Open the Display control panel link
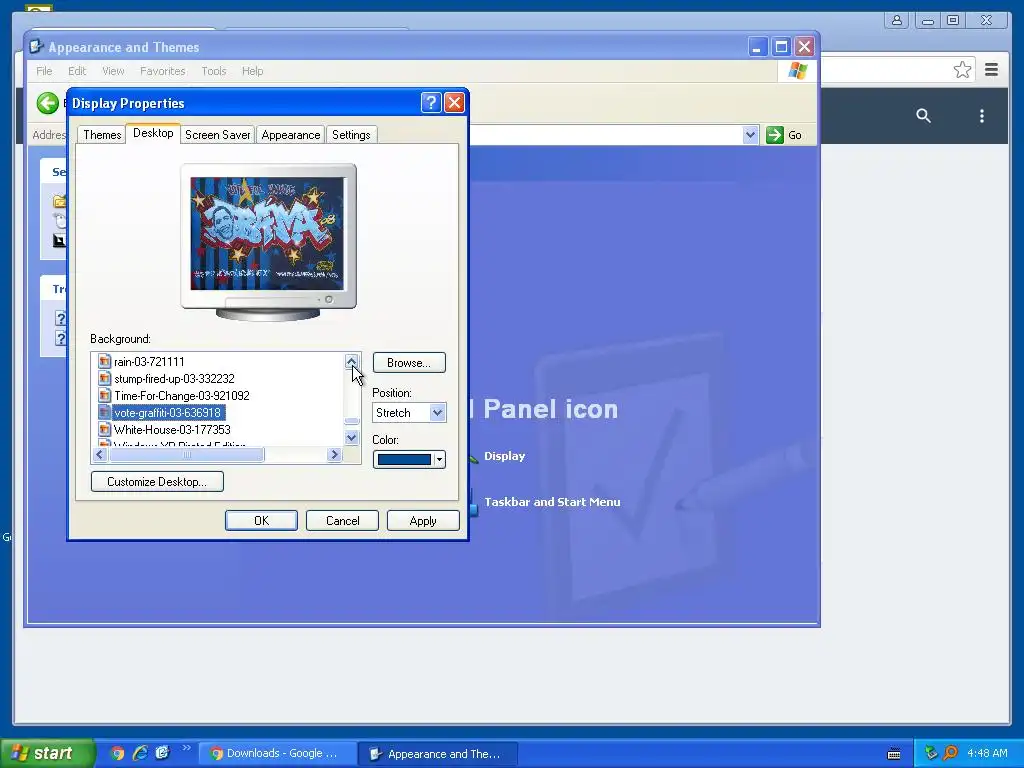The height and width of the screenshot is (768, 1024). coord(504,456)
